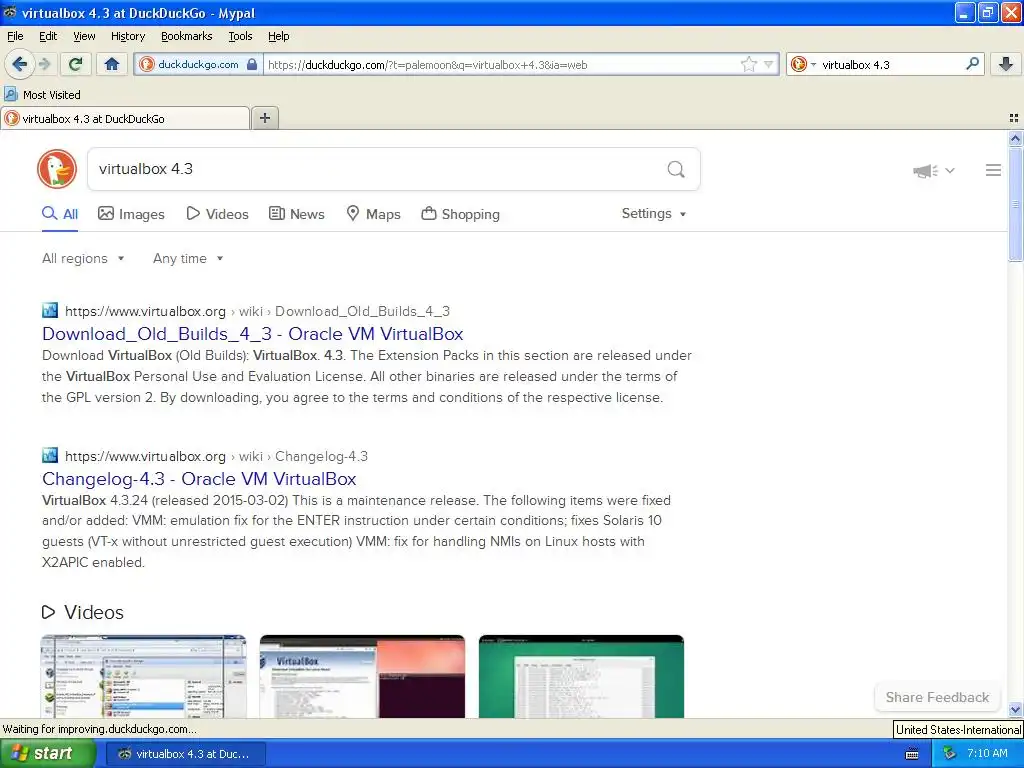Click the padlock security icon in address bar

tap(252, 64)
